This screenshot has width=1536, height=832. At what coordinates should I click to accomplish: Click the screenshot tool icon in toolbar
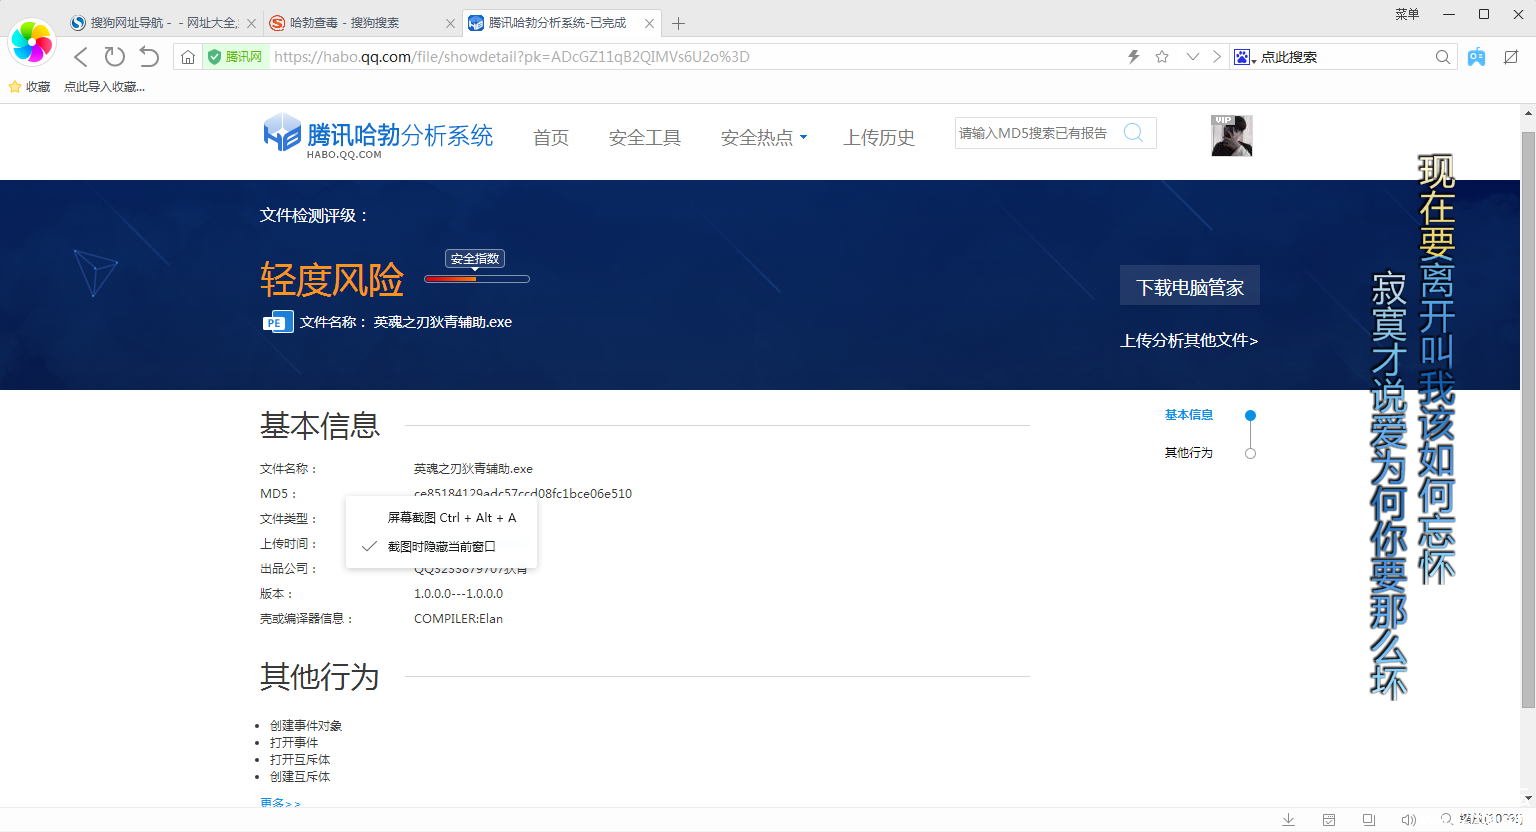(1511, 57)
